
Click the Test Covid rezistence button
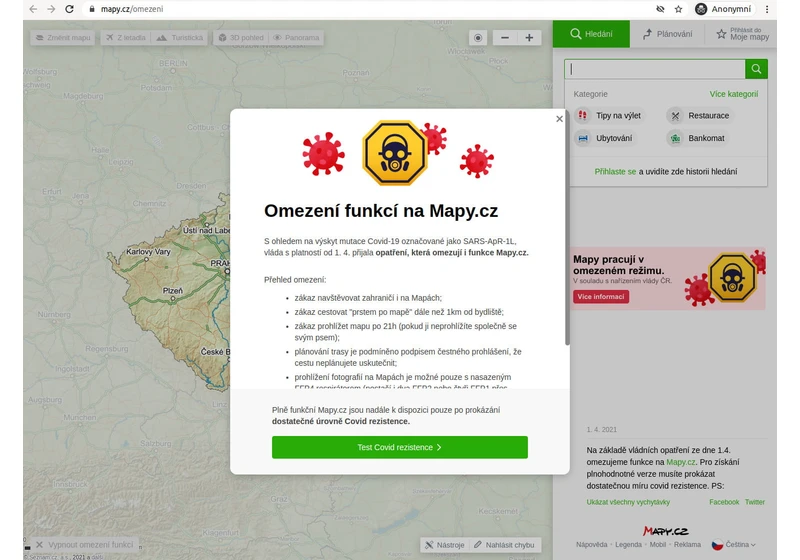(x=399, y=447)
